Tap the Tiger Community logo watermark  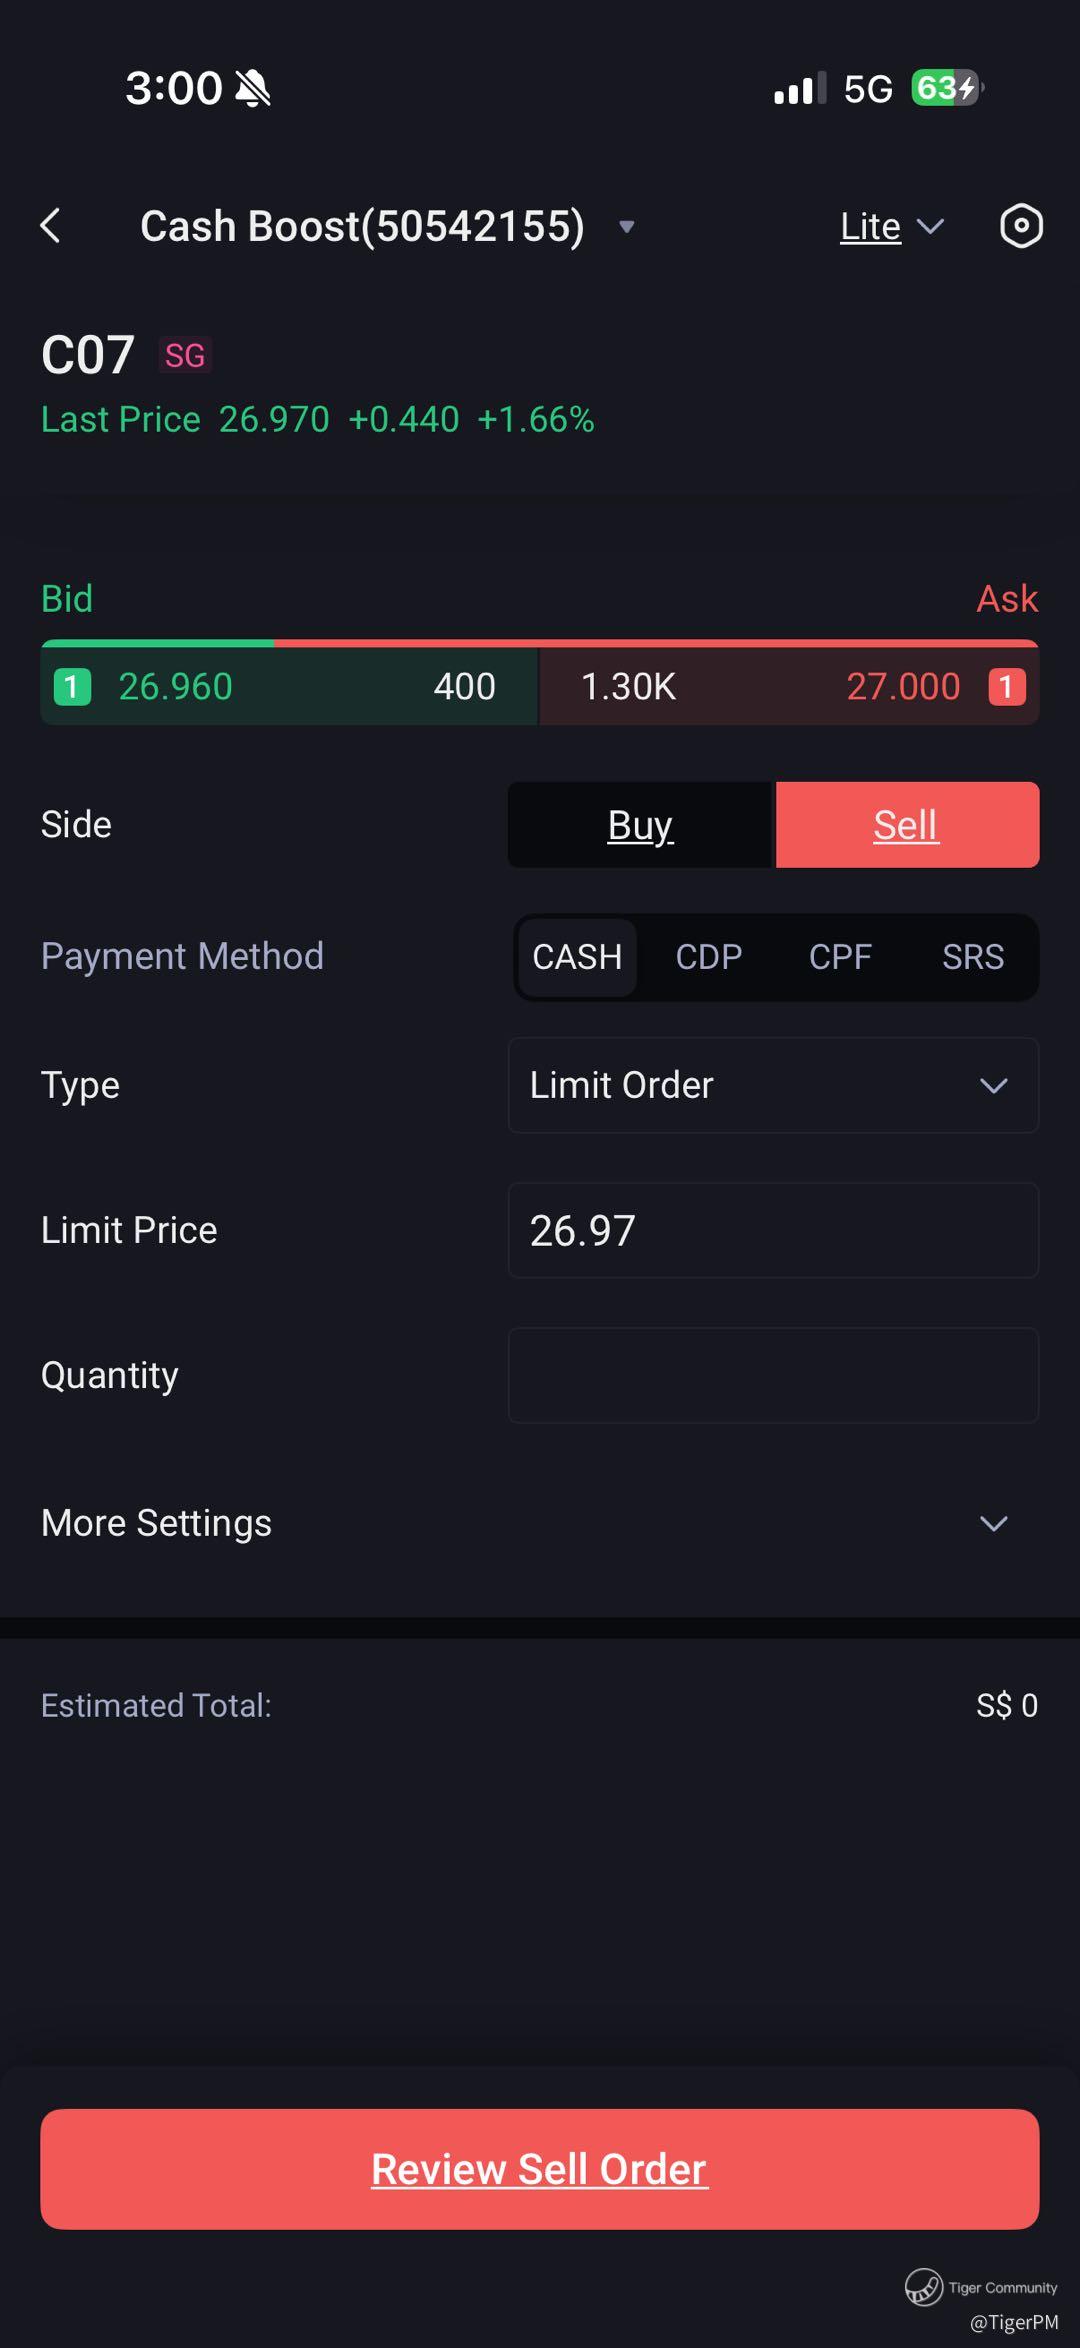[924, 2286]
